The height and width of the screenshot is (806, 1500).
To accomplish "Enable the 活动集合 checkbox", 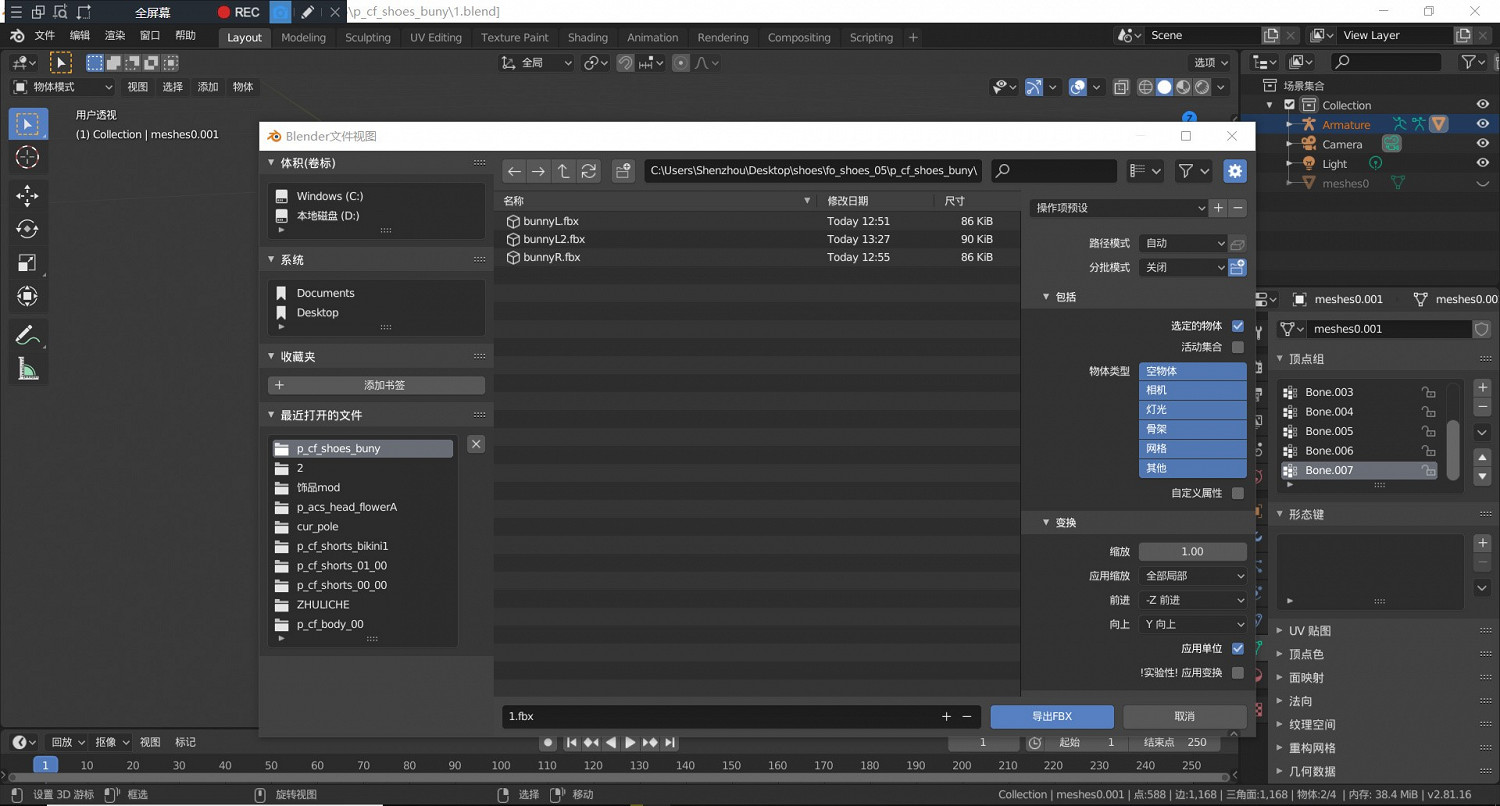I will [x=1238, y=347].
